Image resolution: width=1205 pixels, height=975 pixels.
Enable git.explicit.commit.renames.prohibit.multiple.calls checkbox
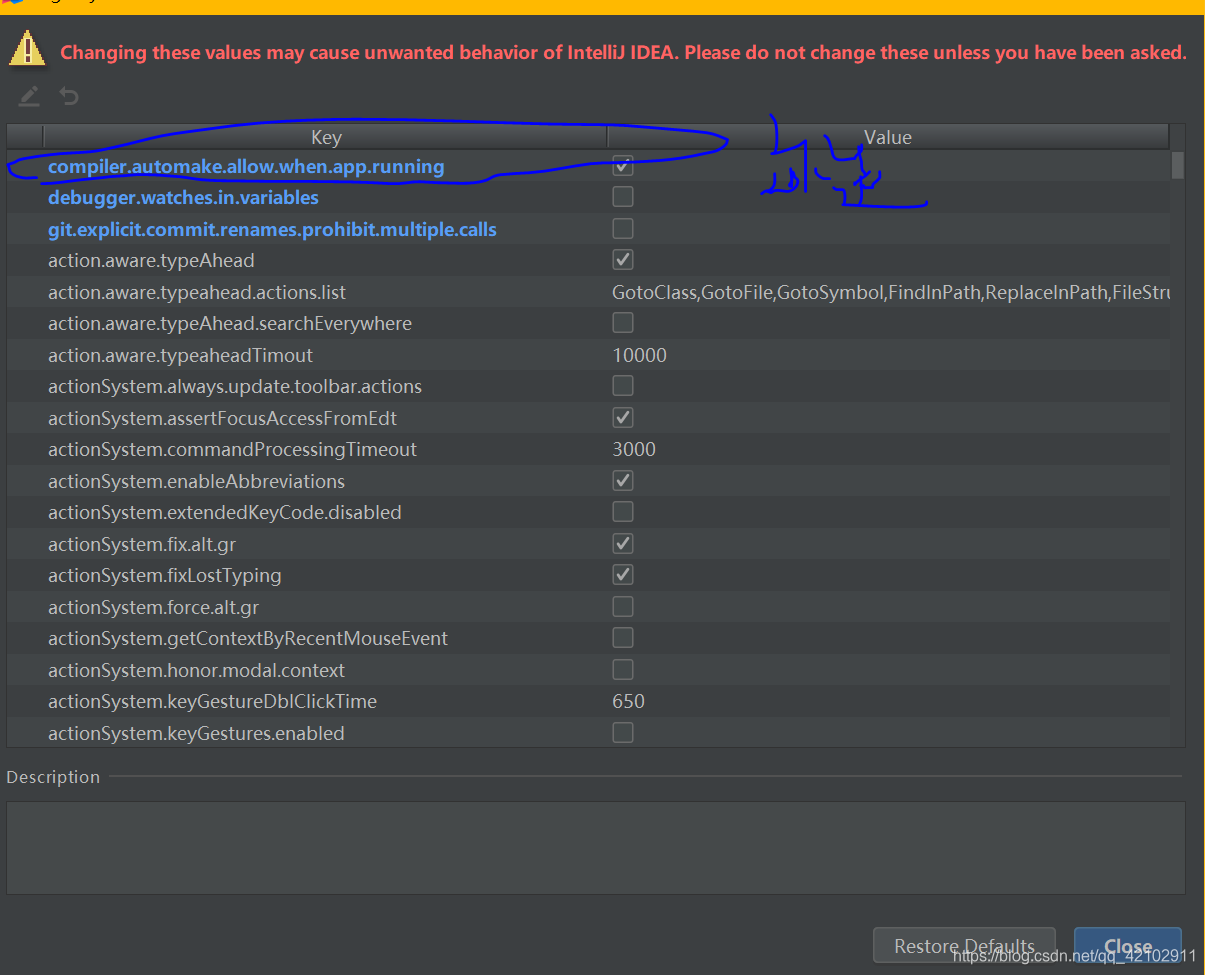622,229
